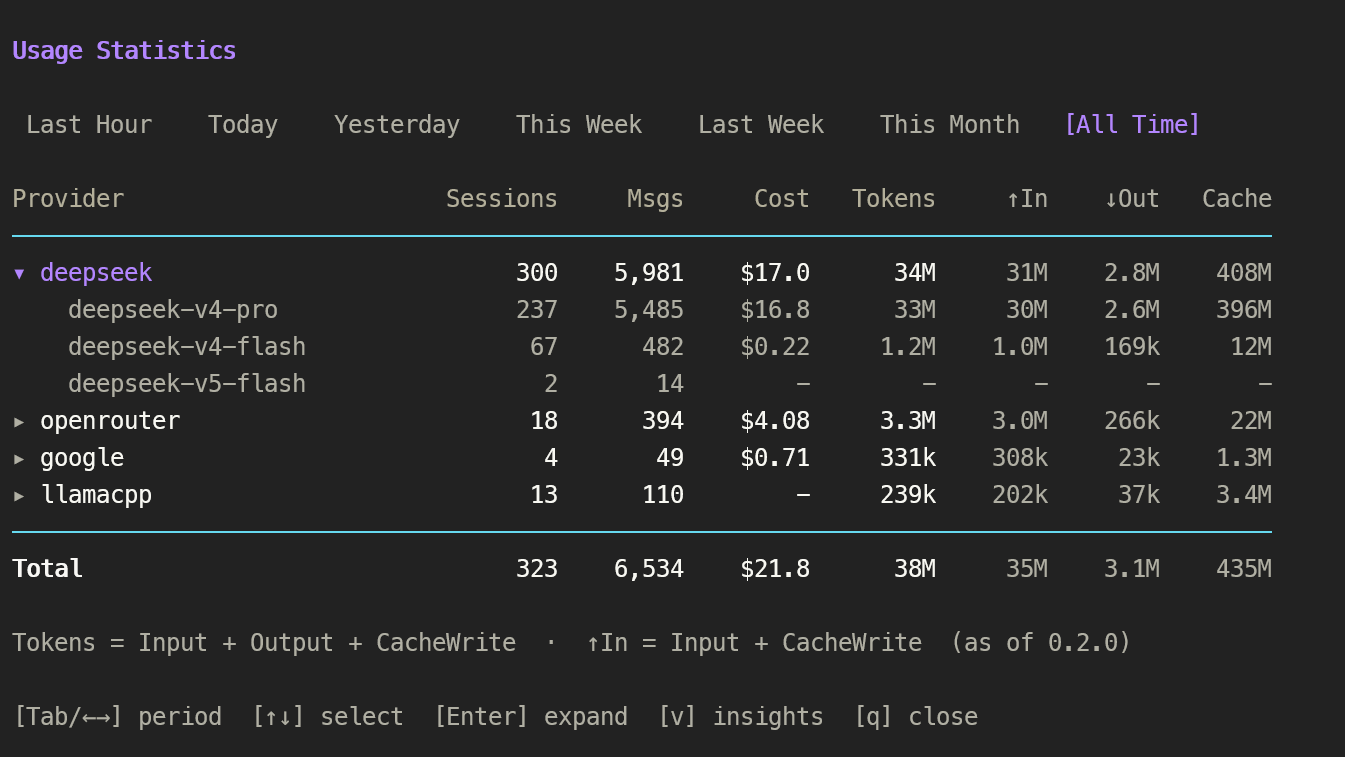Click the llamacpp provider name

click(x=96, y=495)
